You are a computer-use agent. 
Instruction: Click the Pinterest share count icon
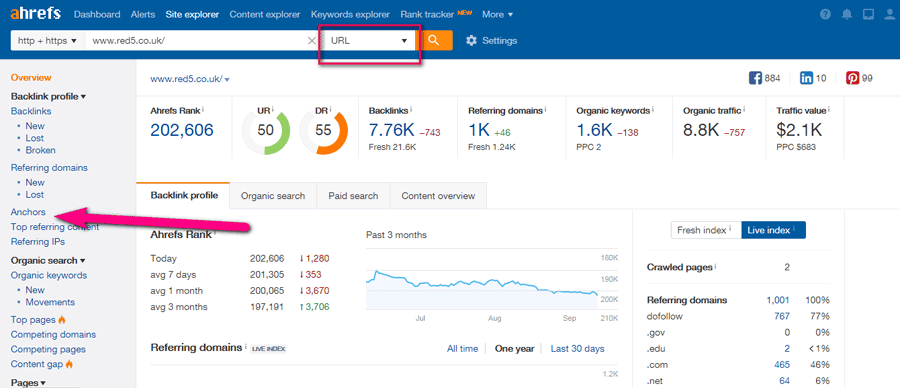[x=853, y=78]
